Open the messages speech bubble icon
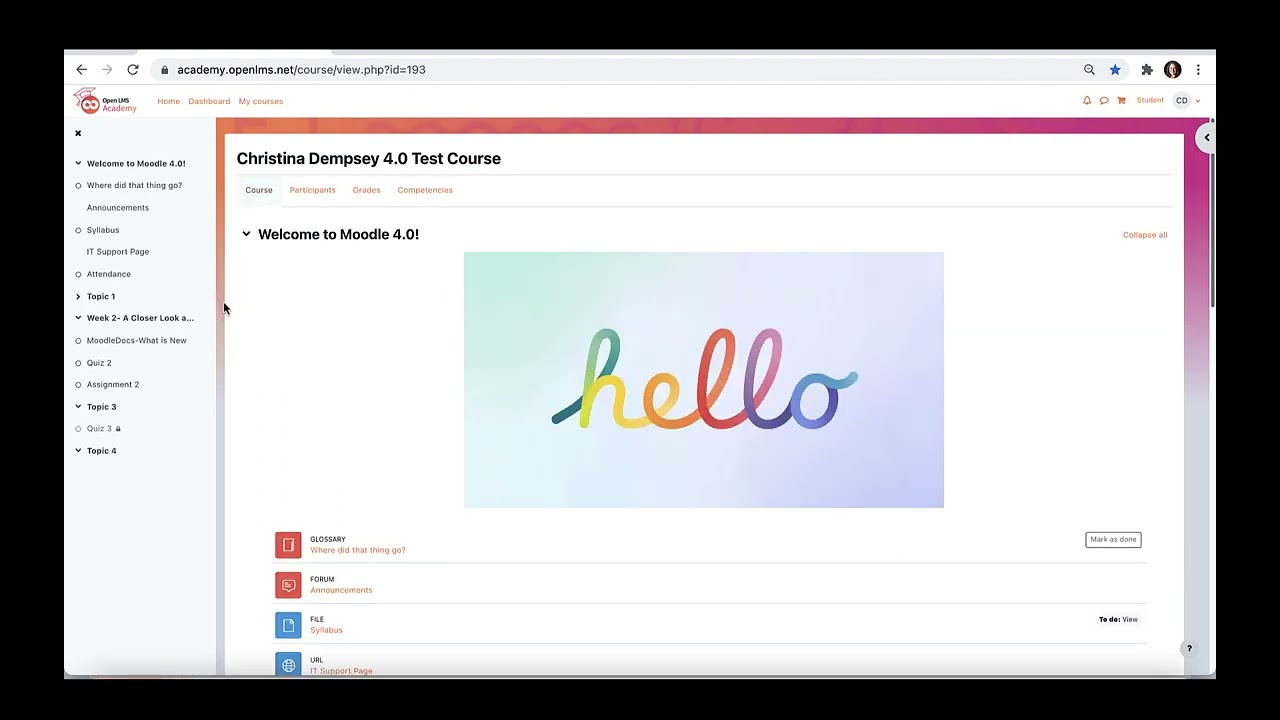Viewport: 1280px width, 720px height. [x=1104, y=100]
